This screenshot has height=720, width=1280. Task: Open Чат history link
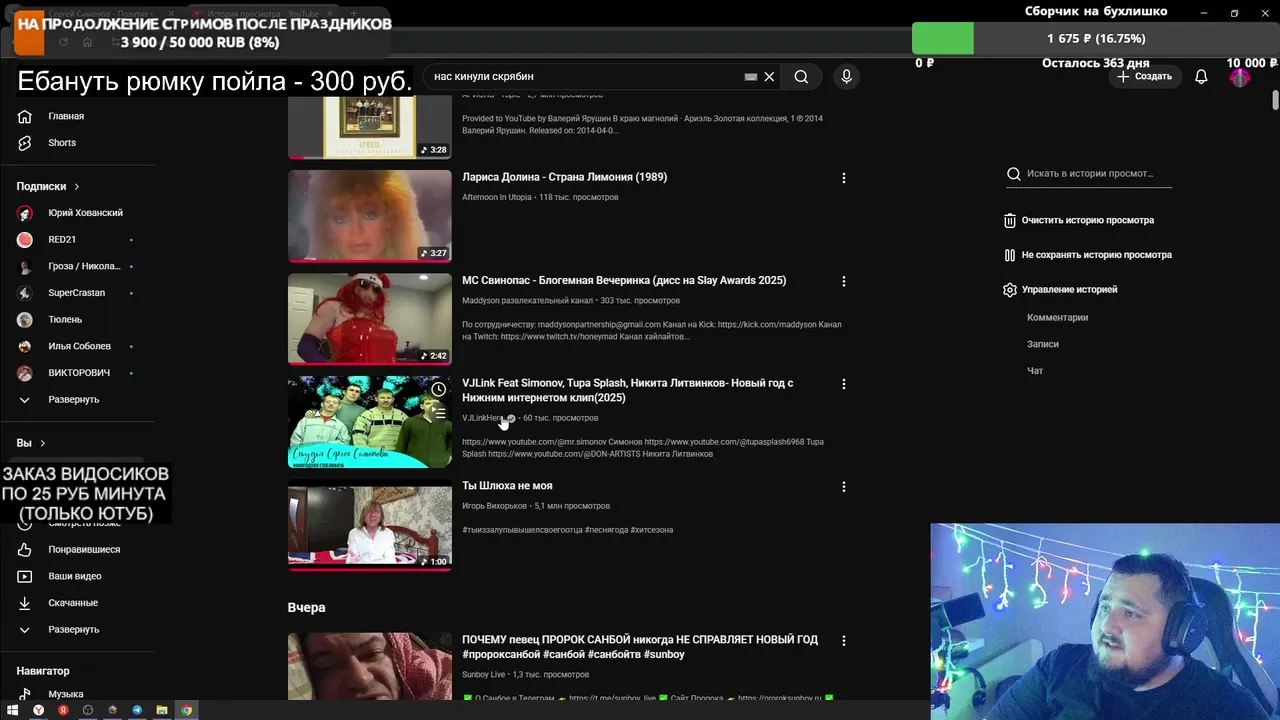[1035, 371]
